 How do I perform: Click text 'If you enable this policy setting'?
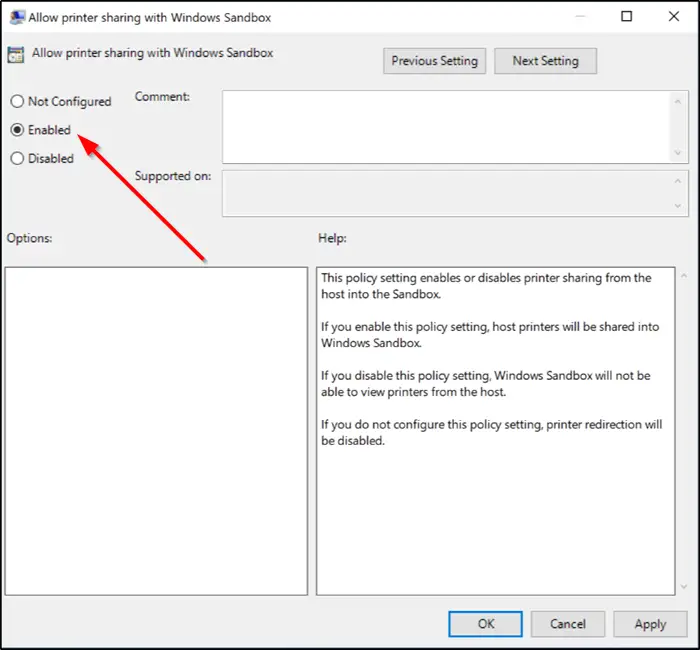pyautogui.click(x=405, y=327)
